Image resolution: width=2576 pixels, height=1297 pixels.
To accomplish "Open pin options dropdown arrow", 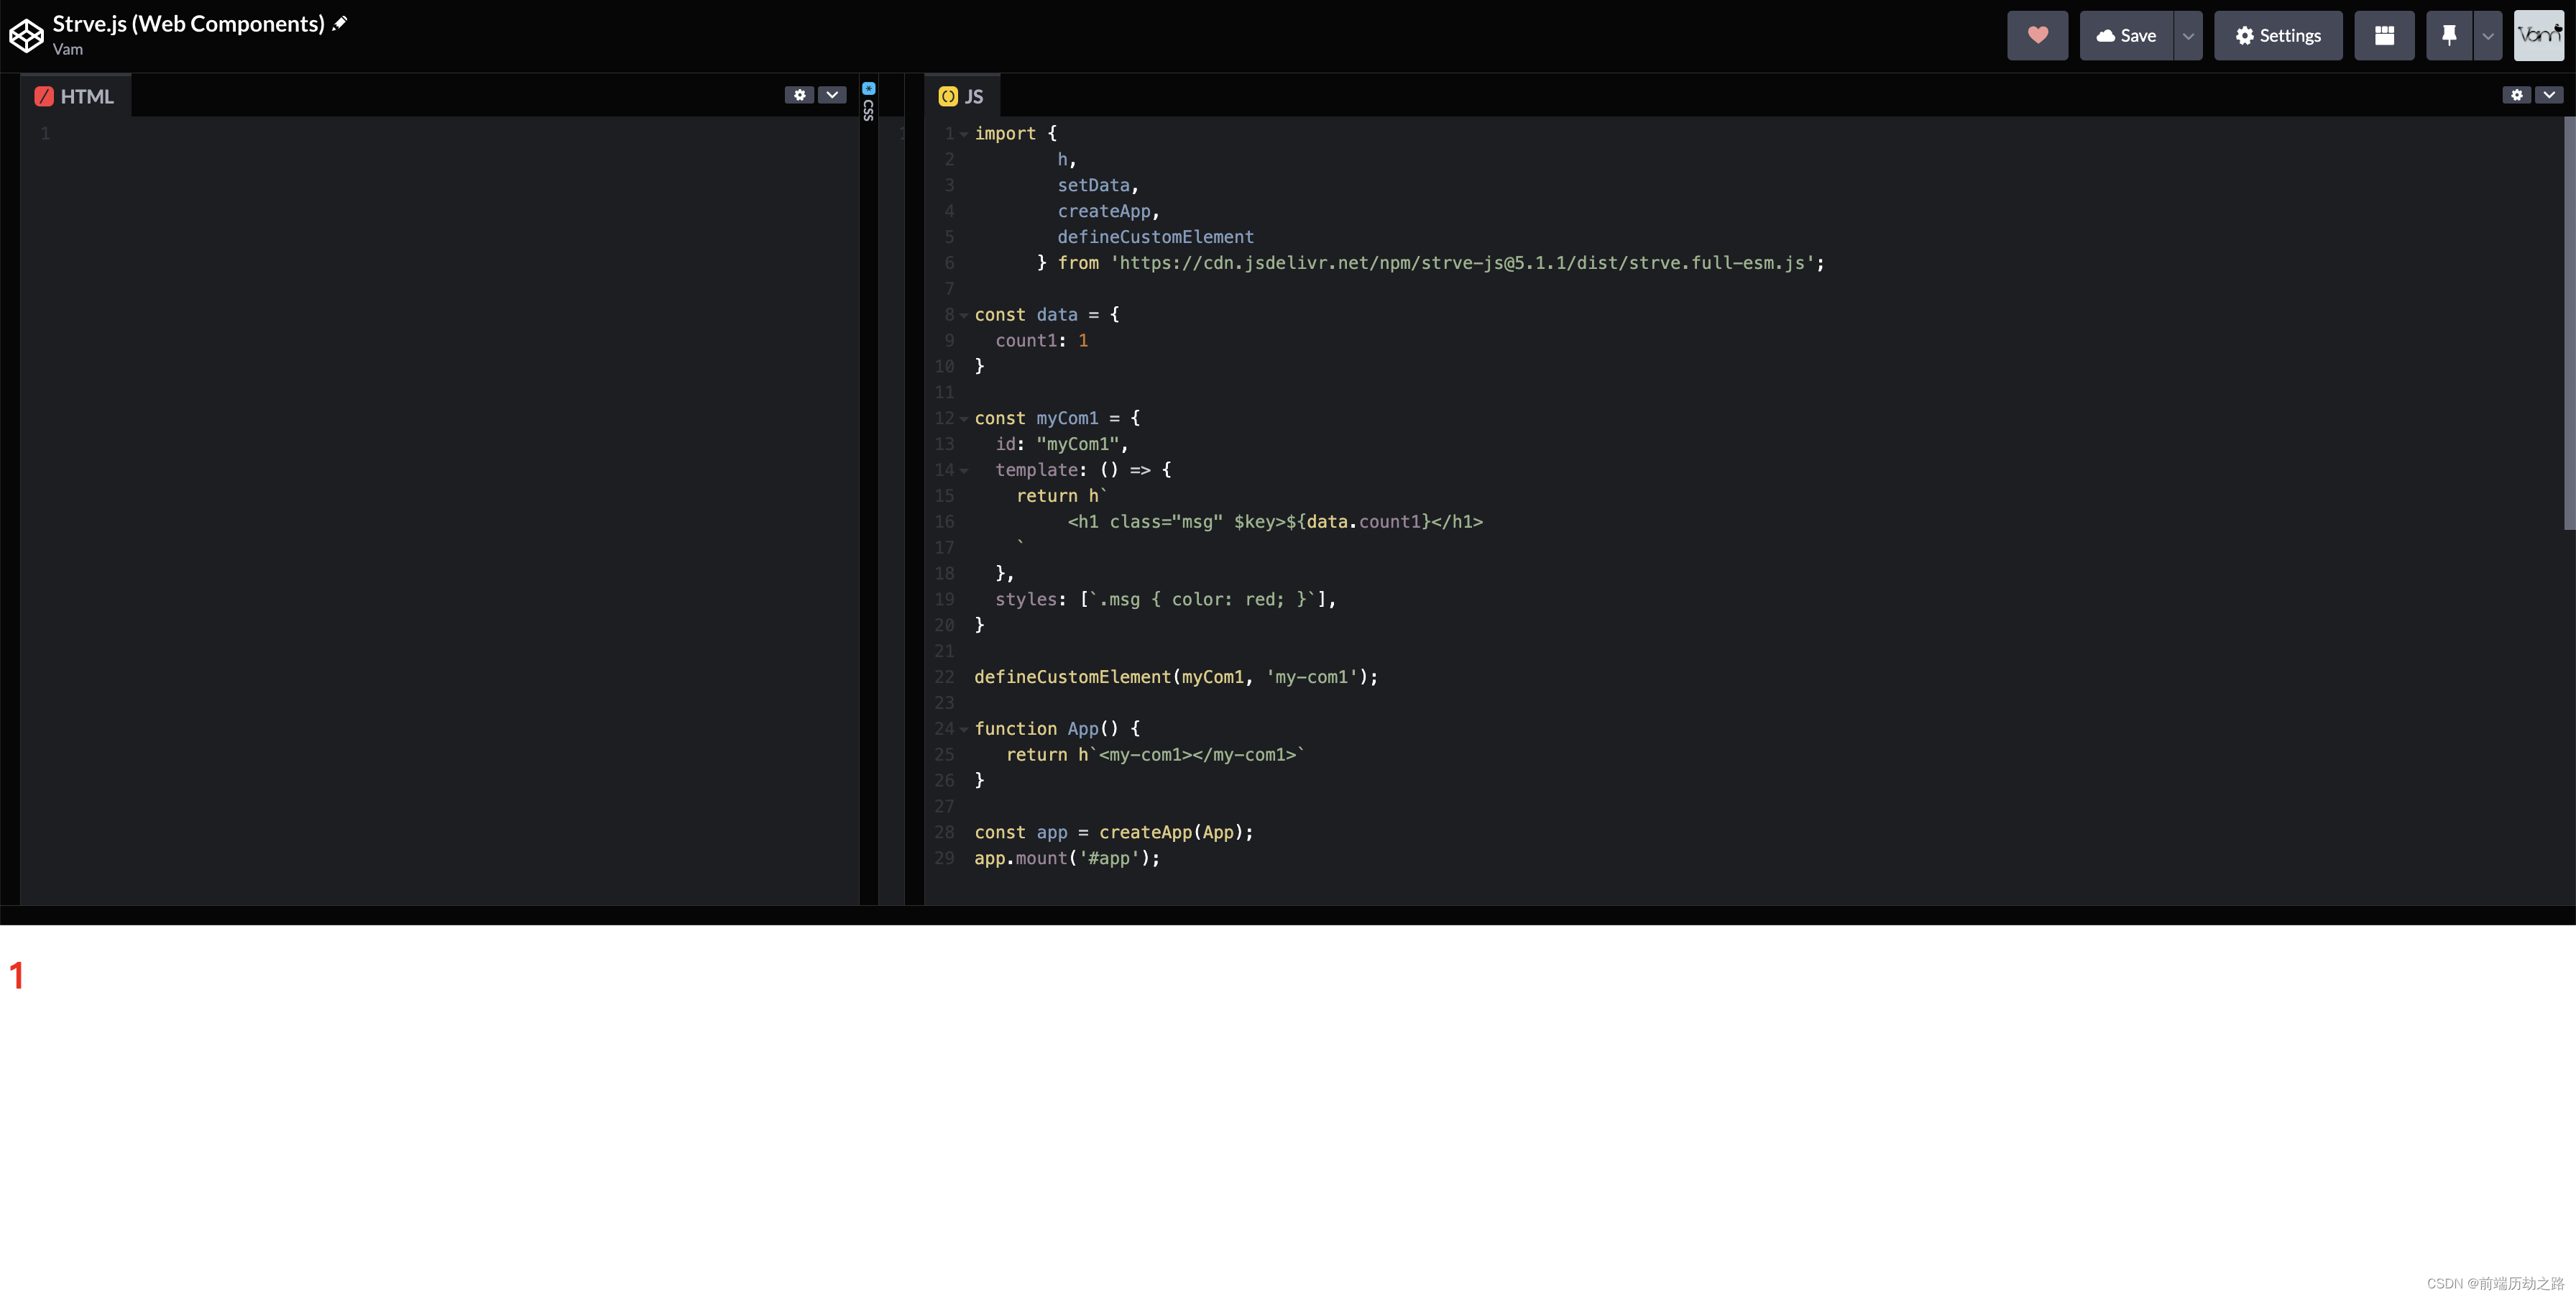I will [2487, 36].
